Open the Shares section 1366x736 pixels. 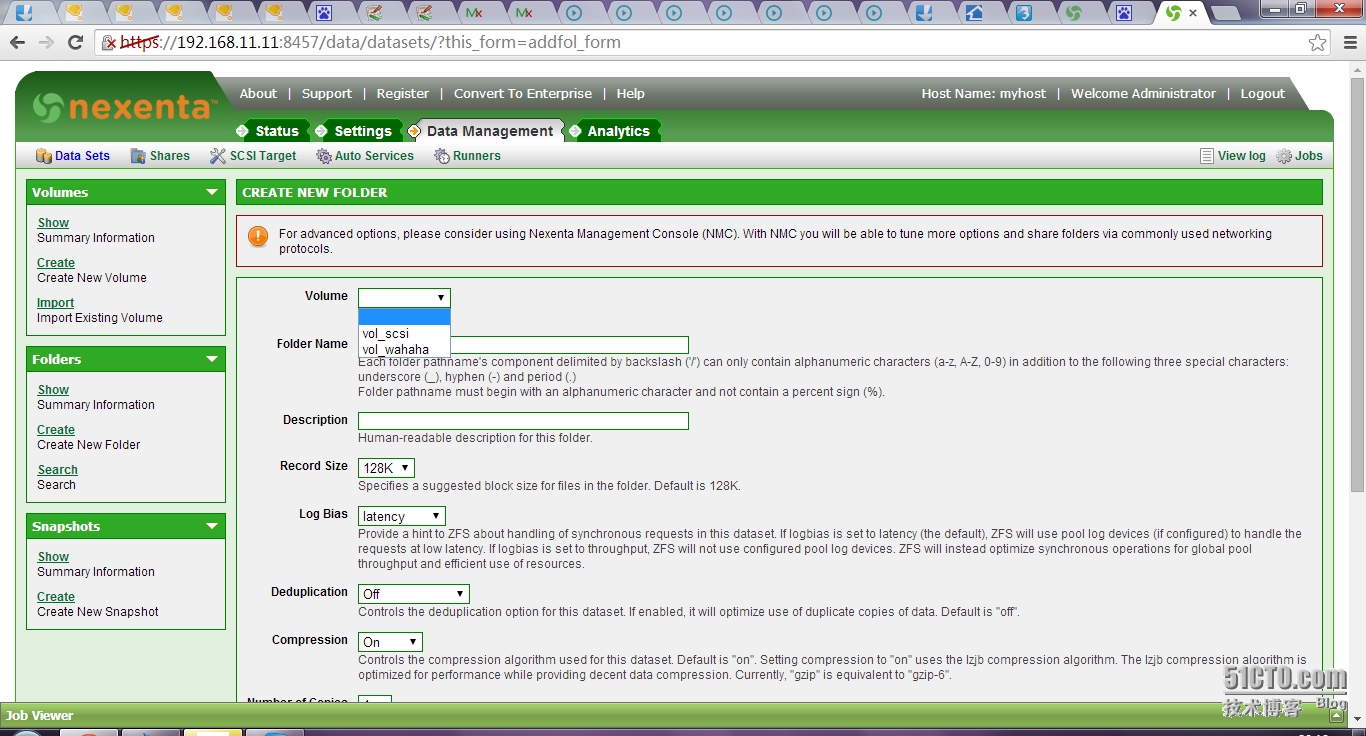[160, 156]
